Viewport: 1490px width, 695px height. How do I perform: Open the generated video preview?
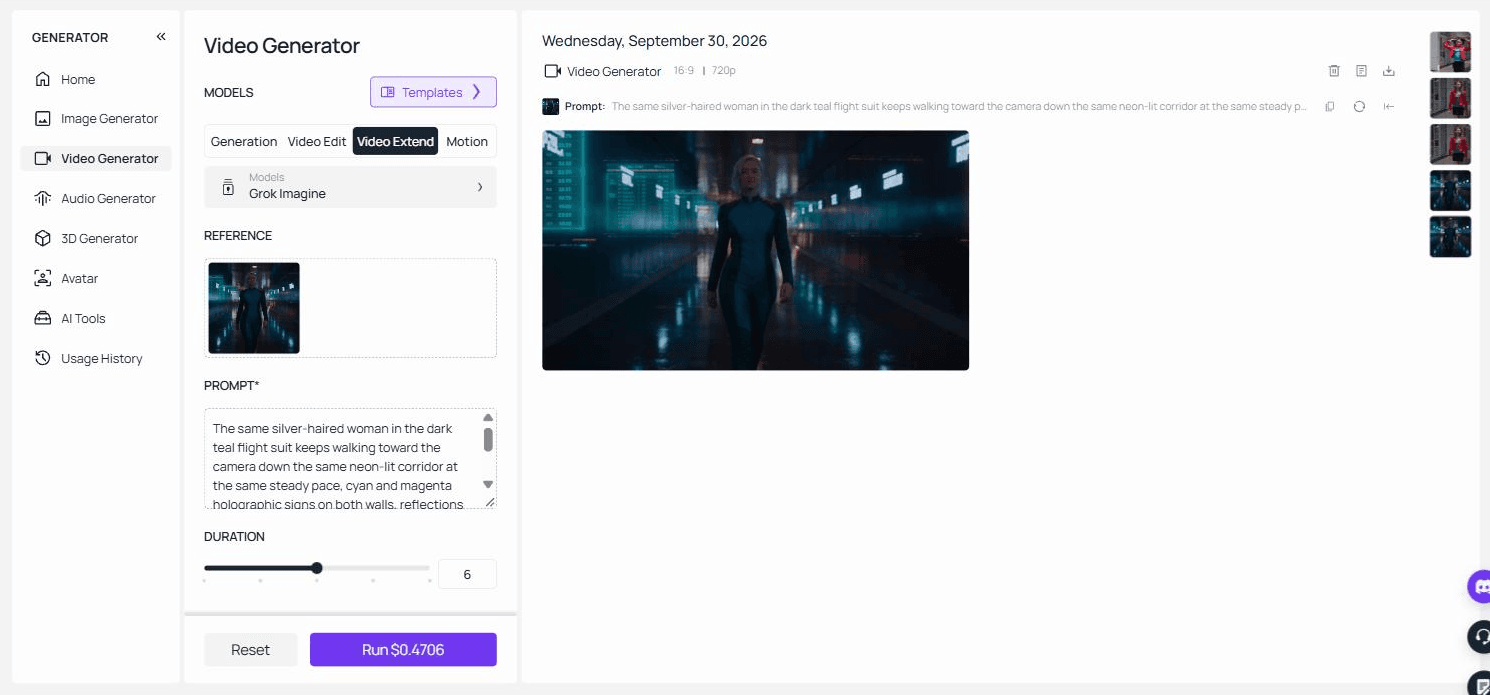755,250
